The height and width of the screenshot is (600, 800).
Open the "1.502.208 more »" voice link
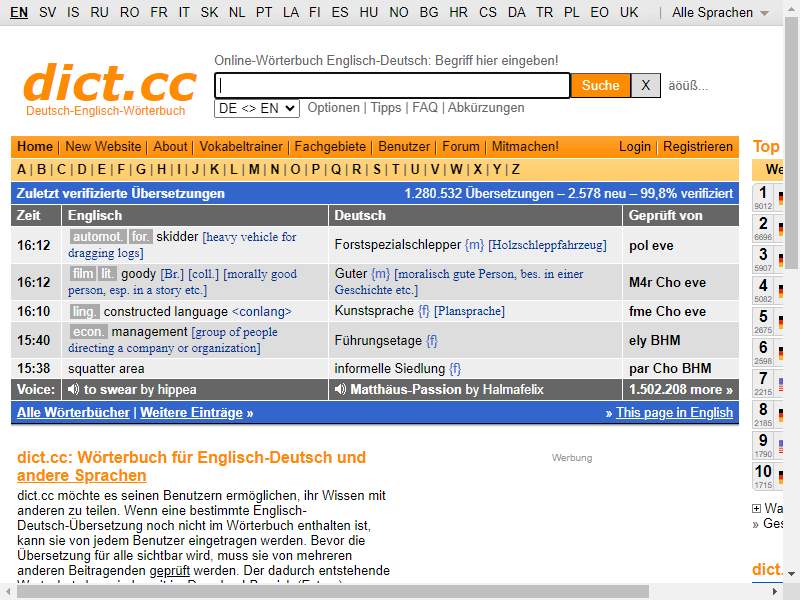(681, 390)
